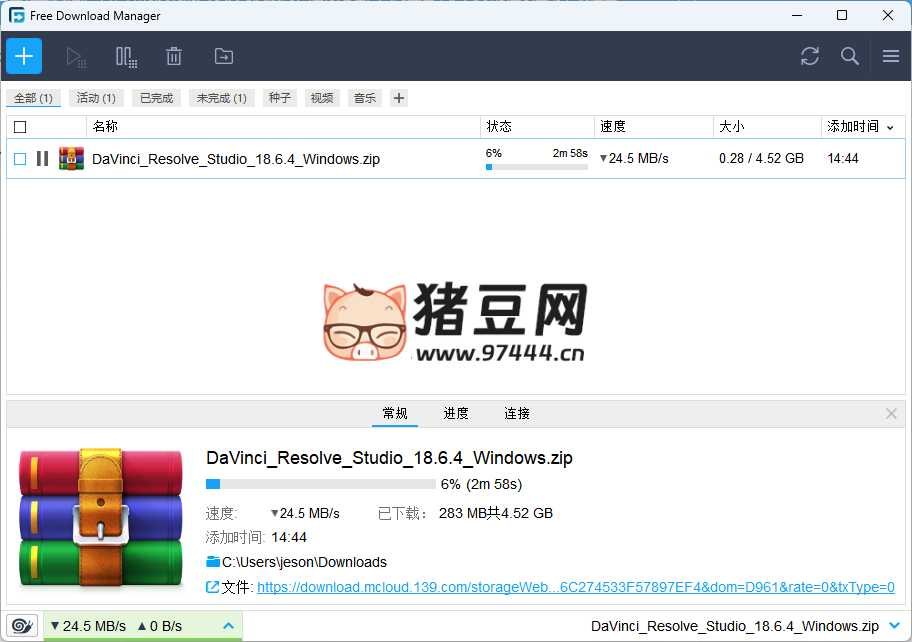This screenshot has width=912, height=642.
Task: Open the search magnifier icon
Action: [x=850, y=57]
